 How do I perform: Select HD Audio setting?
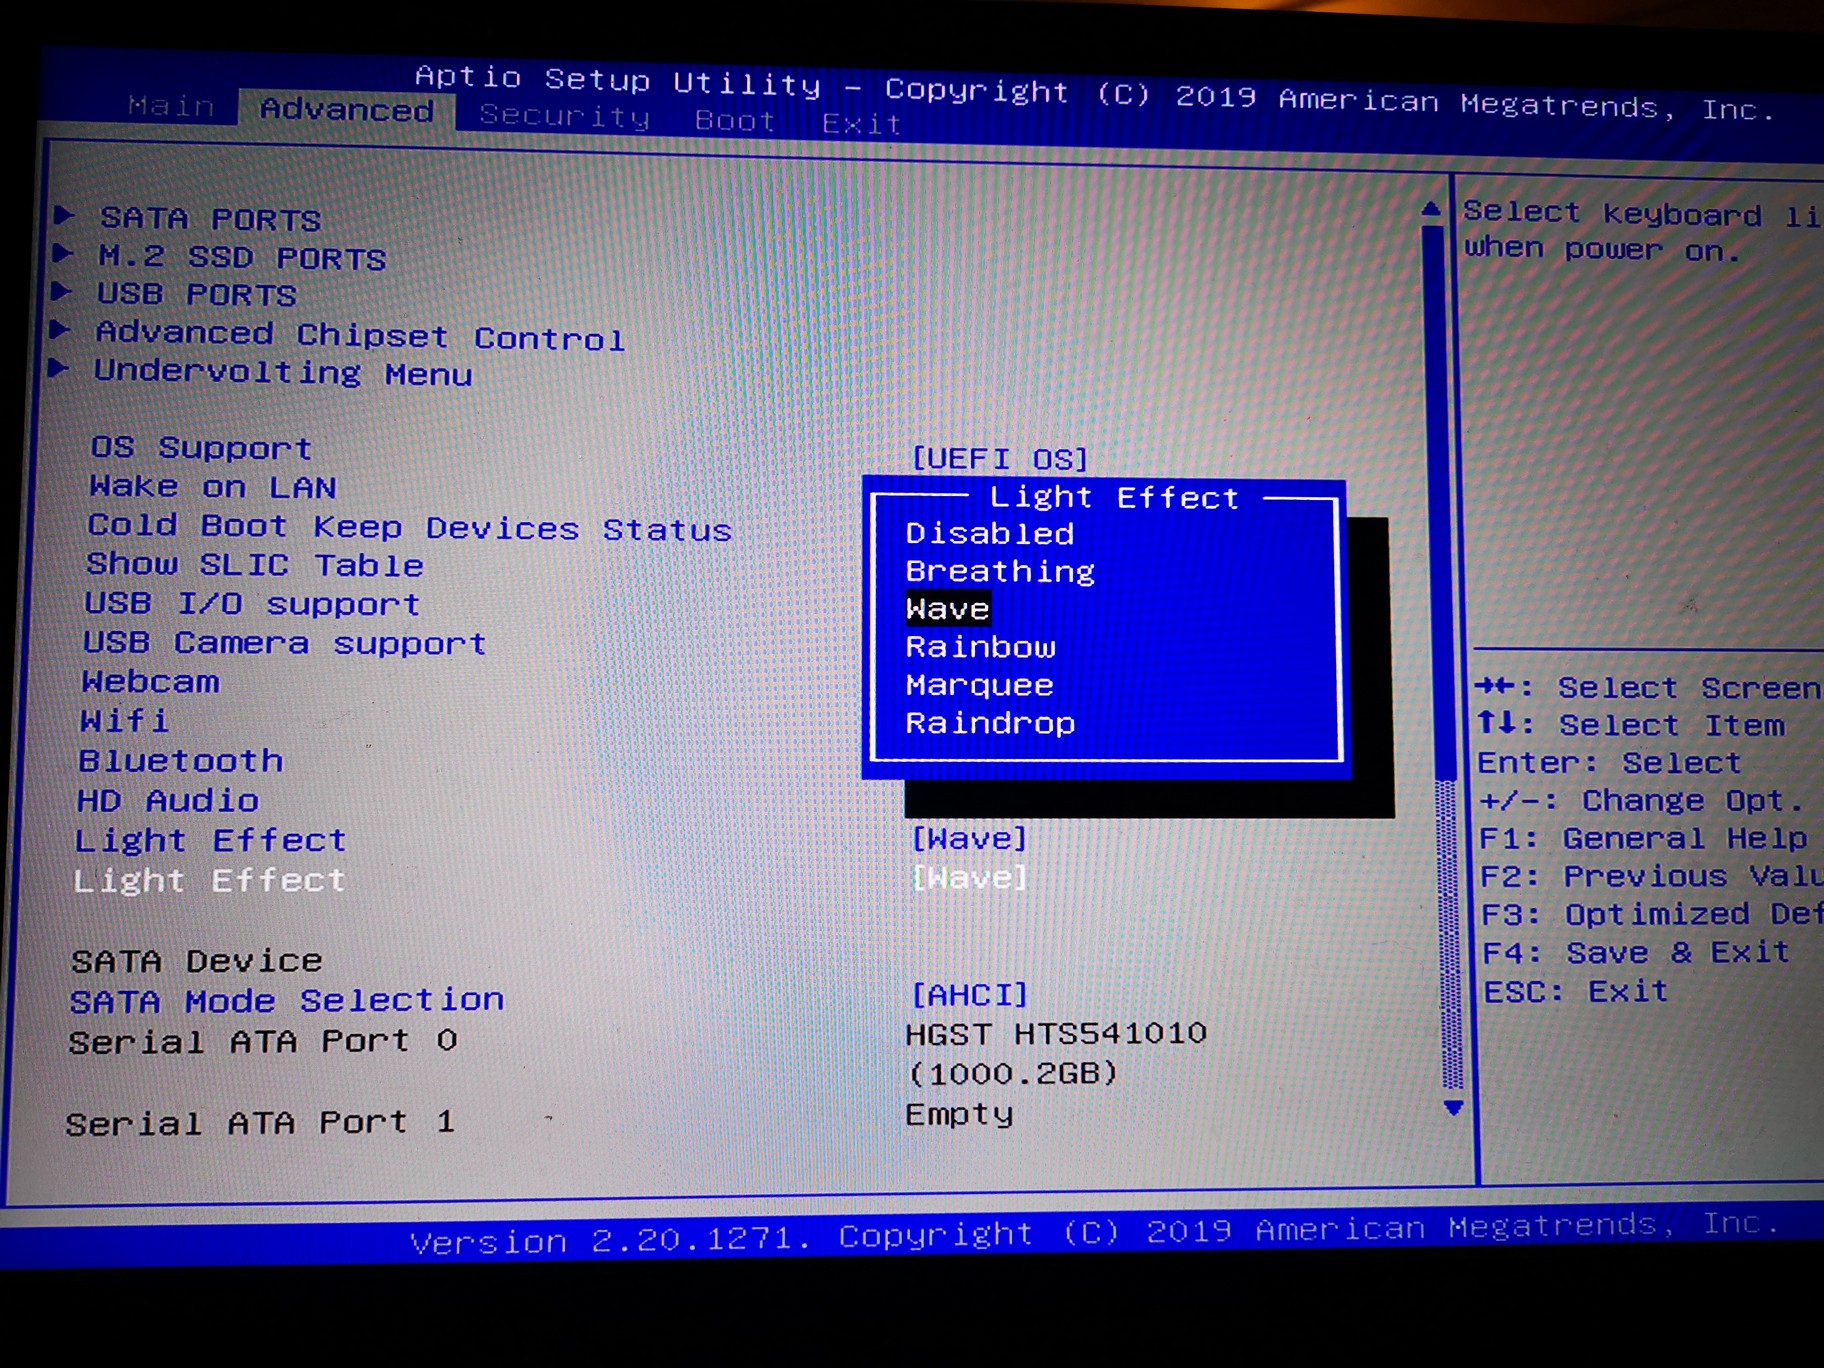click(x=168, y=800)
